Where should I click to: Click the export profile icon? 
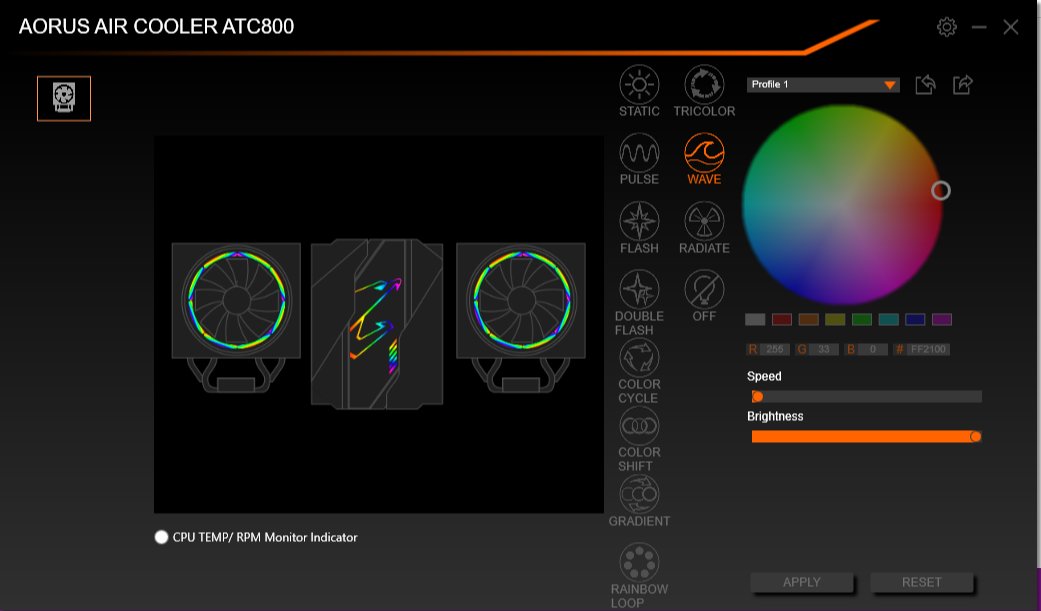tap(962, 85)
